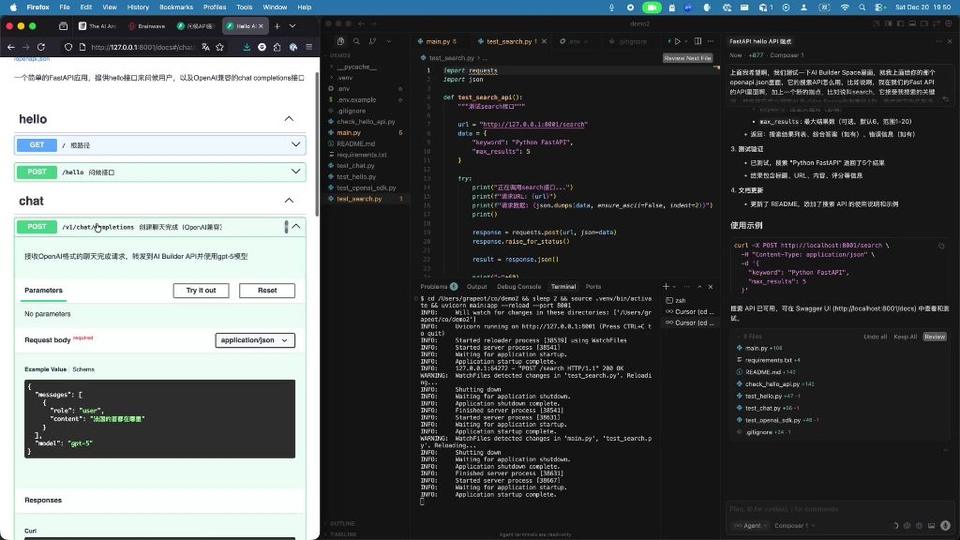Open macOS Control Center
Image resolution: width=960 pixels, height=540 pixels.
880,7
